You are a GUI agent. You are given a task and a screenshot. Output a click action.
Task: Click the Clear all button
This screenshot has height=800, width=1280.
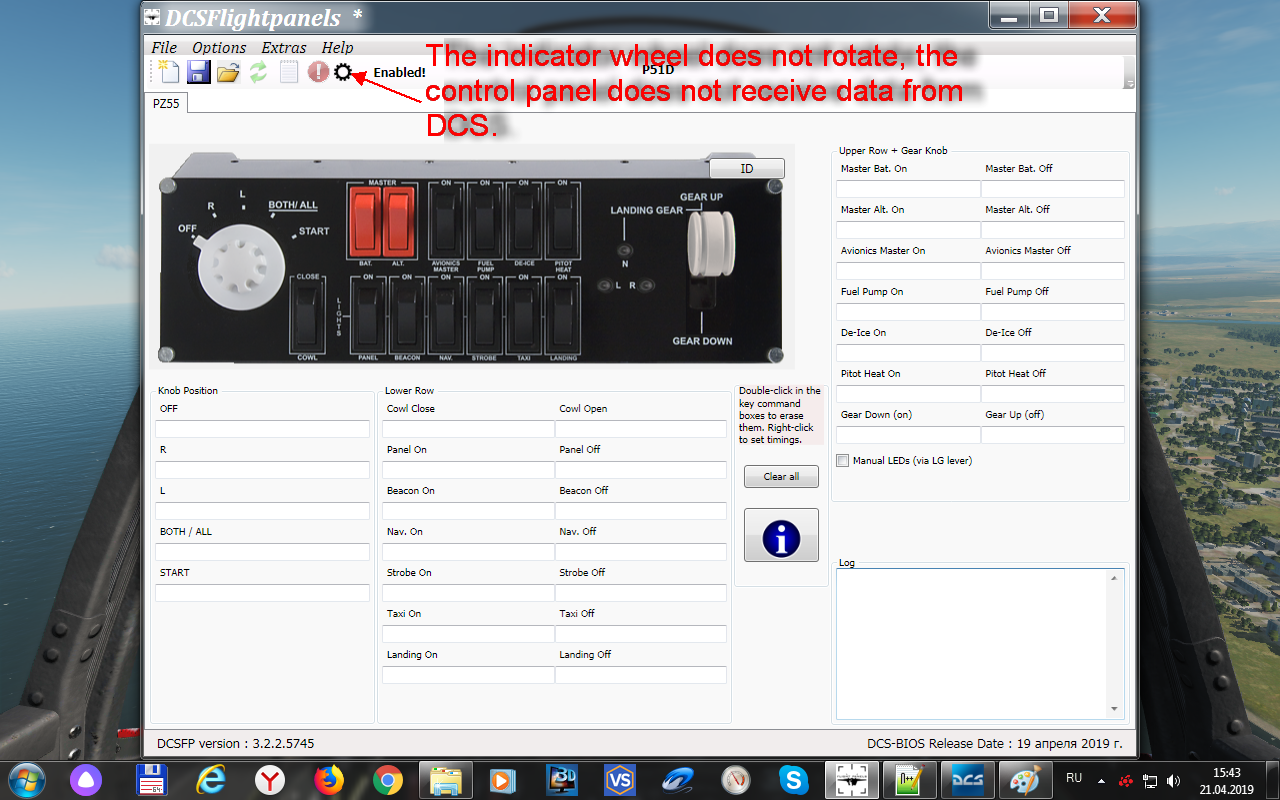click(x=781, y=477)
